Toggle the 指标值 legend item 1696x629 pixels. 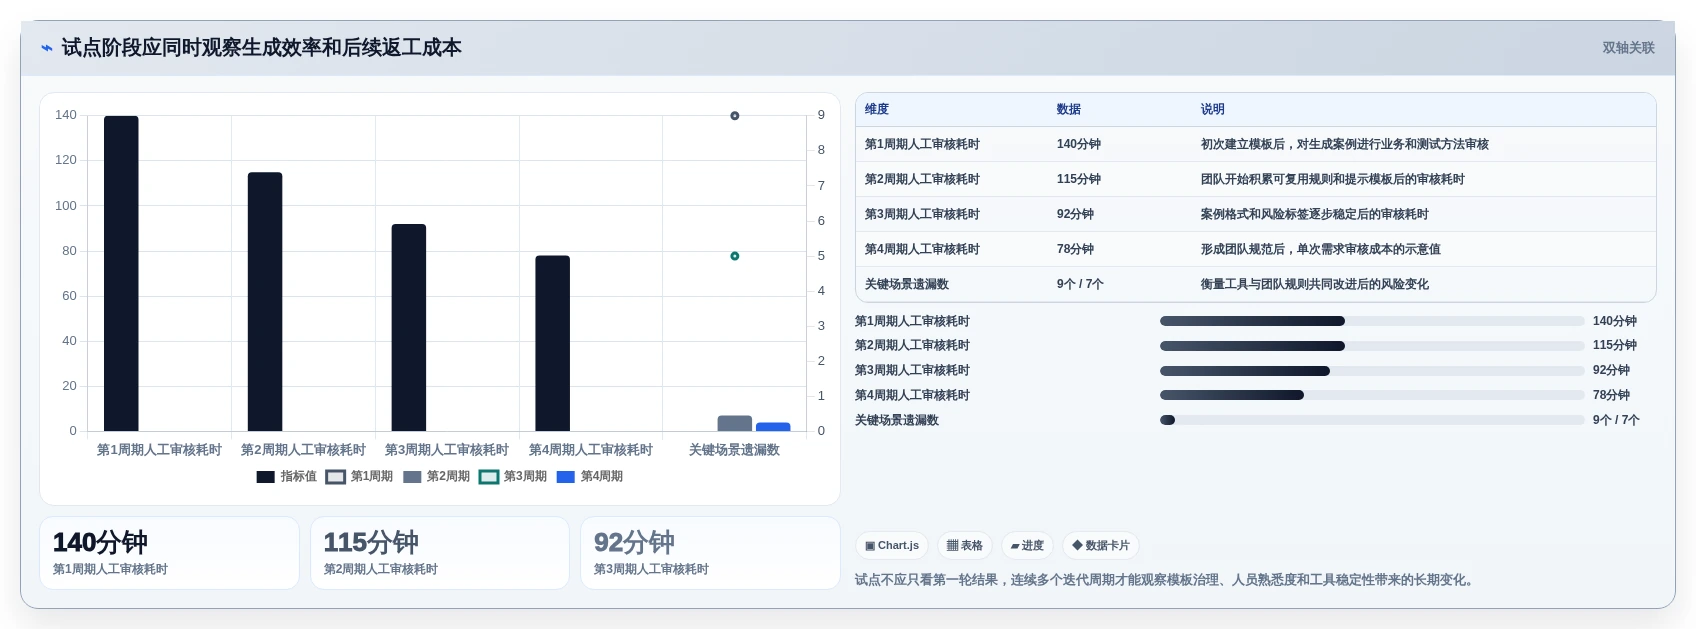[x=286, y=477]
